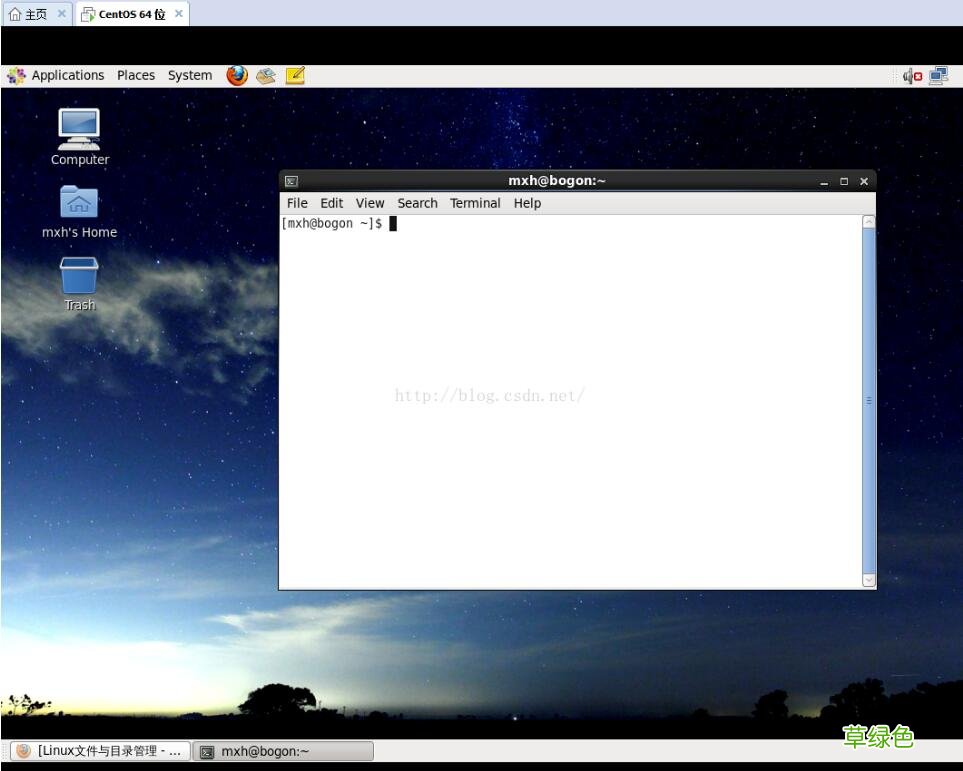Click the terminal window scrollbar
Image resolution: width=963 pixels, height=771 pixels.
[868, 400]
